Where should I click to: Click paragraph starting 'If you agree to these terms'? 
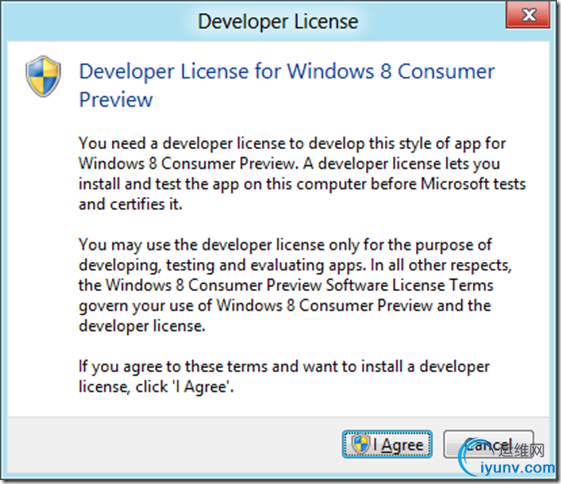[284, 376]
